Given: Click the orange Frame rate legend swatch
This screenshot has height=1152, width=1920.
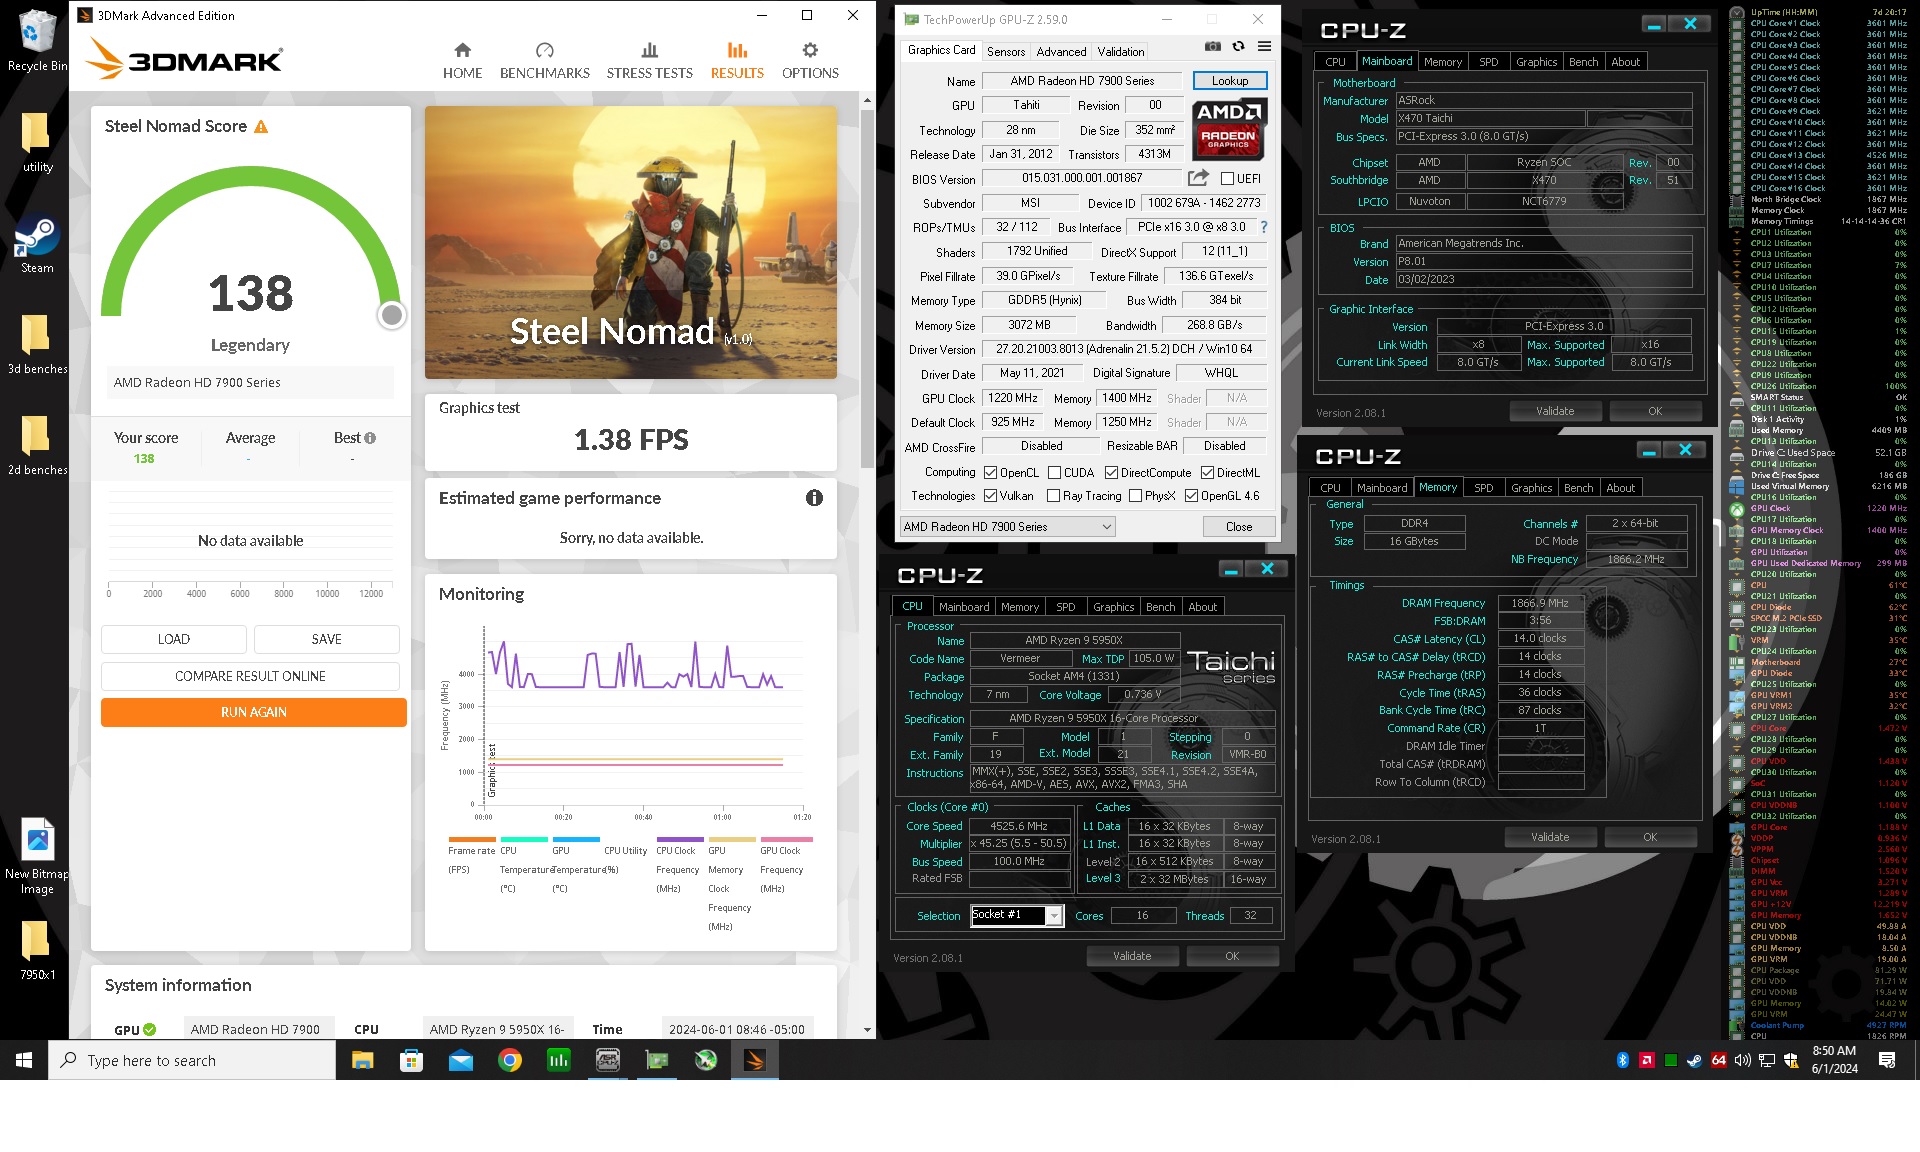Looking at the screenshot, I should click(471, 839).
